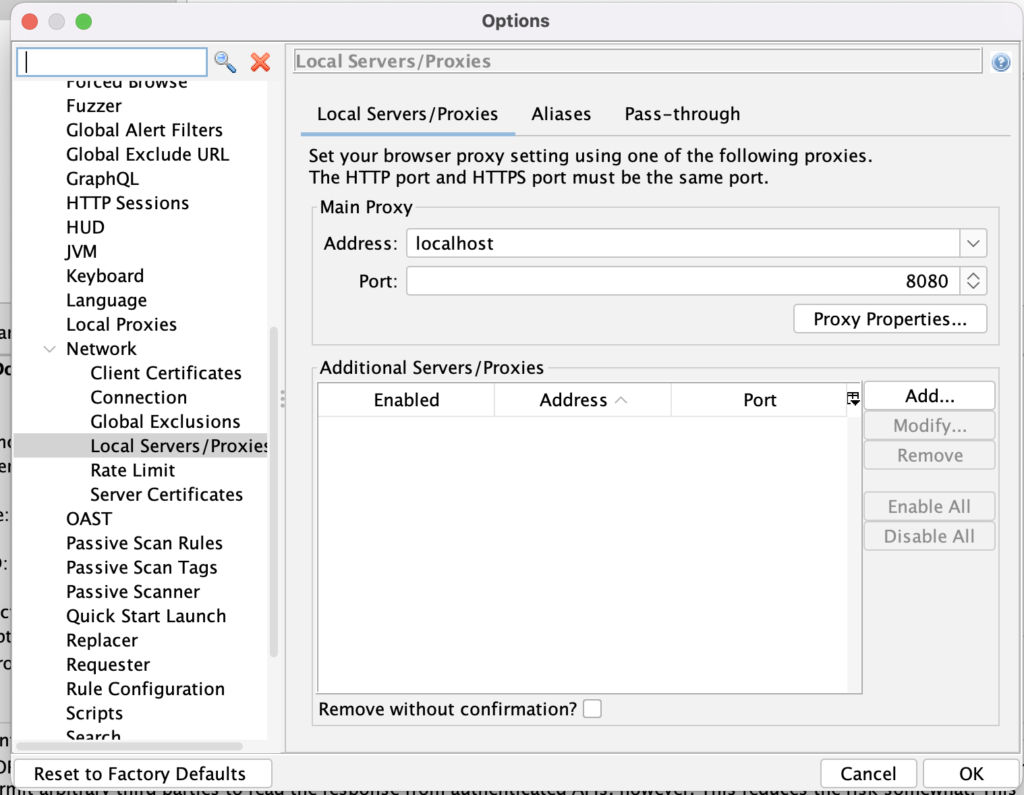Open Server Certificates under Network
The image size is (1024, 795).
pyautogui.click(x=167, y=495)
